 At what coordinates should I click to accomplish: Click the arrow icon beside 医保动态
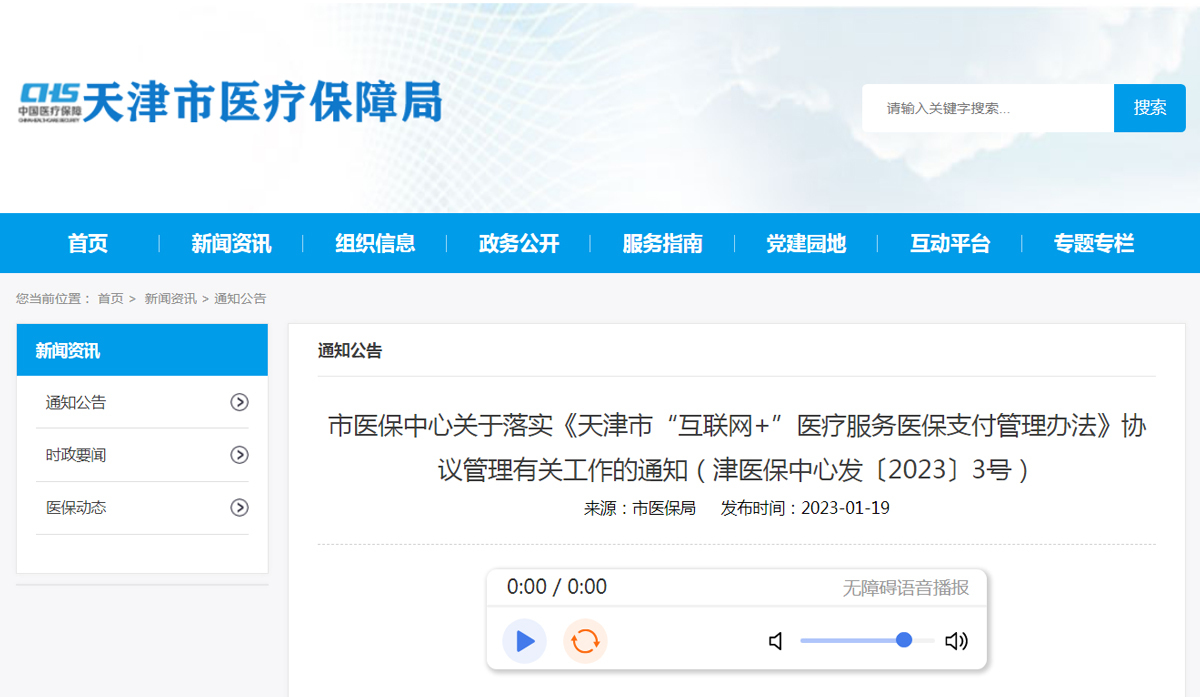(x=239, y=508)
